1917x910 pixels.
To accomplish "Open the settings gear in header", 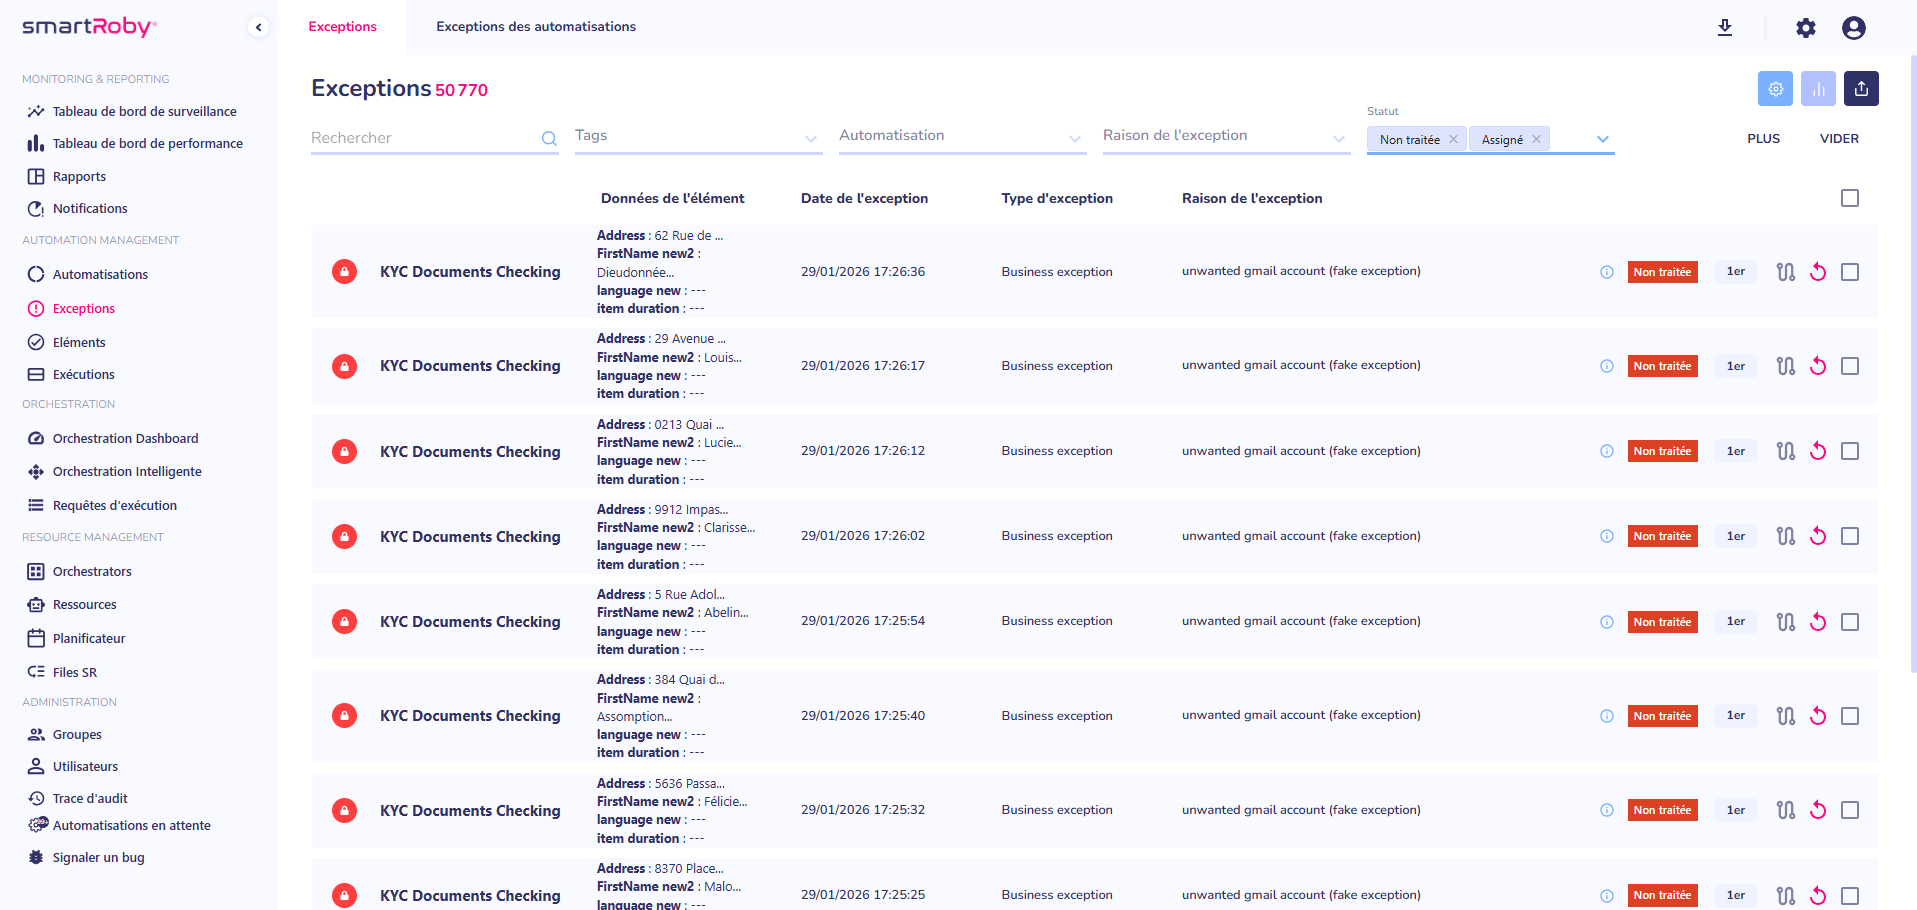I will coord(1805,28).
